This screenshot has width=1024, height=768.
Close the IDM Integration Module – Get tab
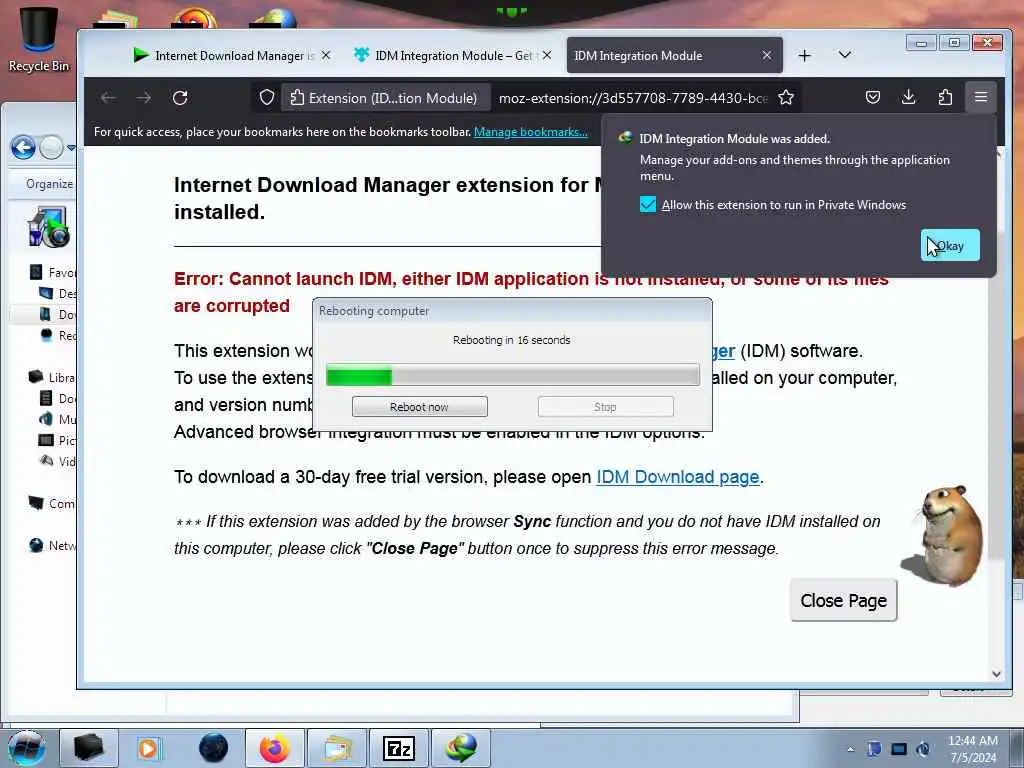click(x=547, y=56)
